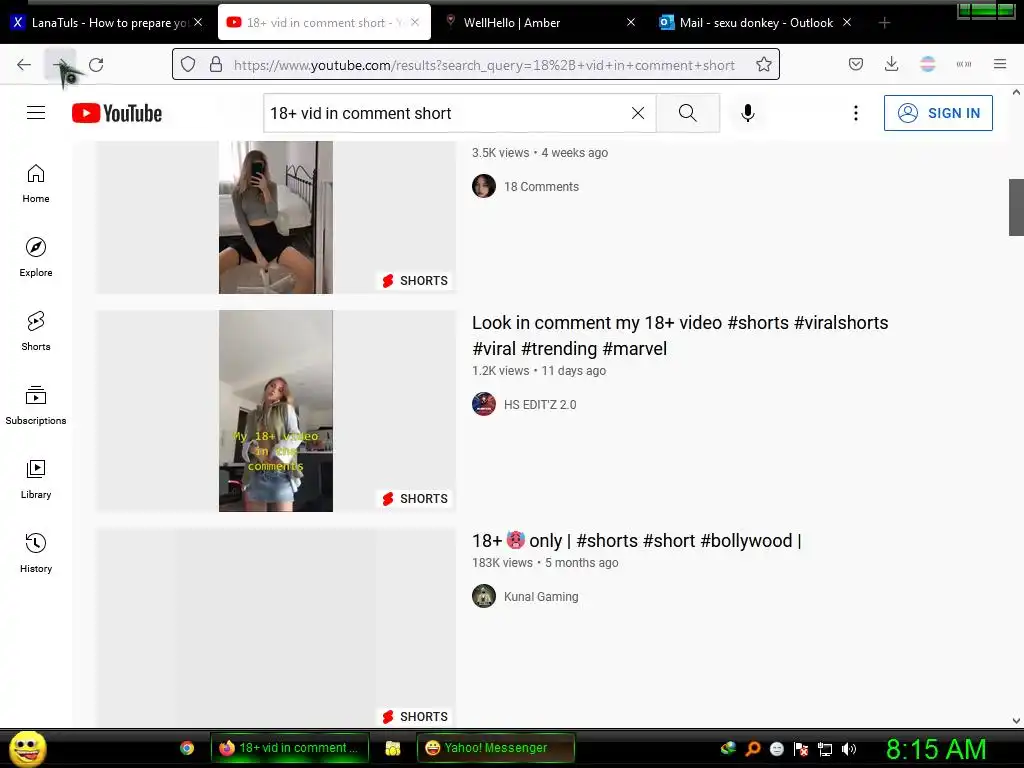View site security padlock information
Image resolution: width=1024 pixels, height=768 pixels.
click(216, 64)
